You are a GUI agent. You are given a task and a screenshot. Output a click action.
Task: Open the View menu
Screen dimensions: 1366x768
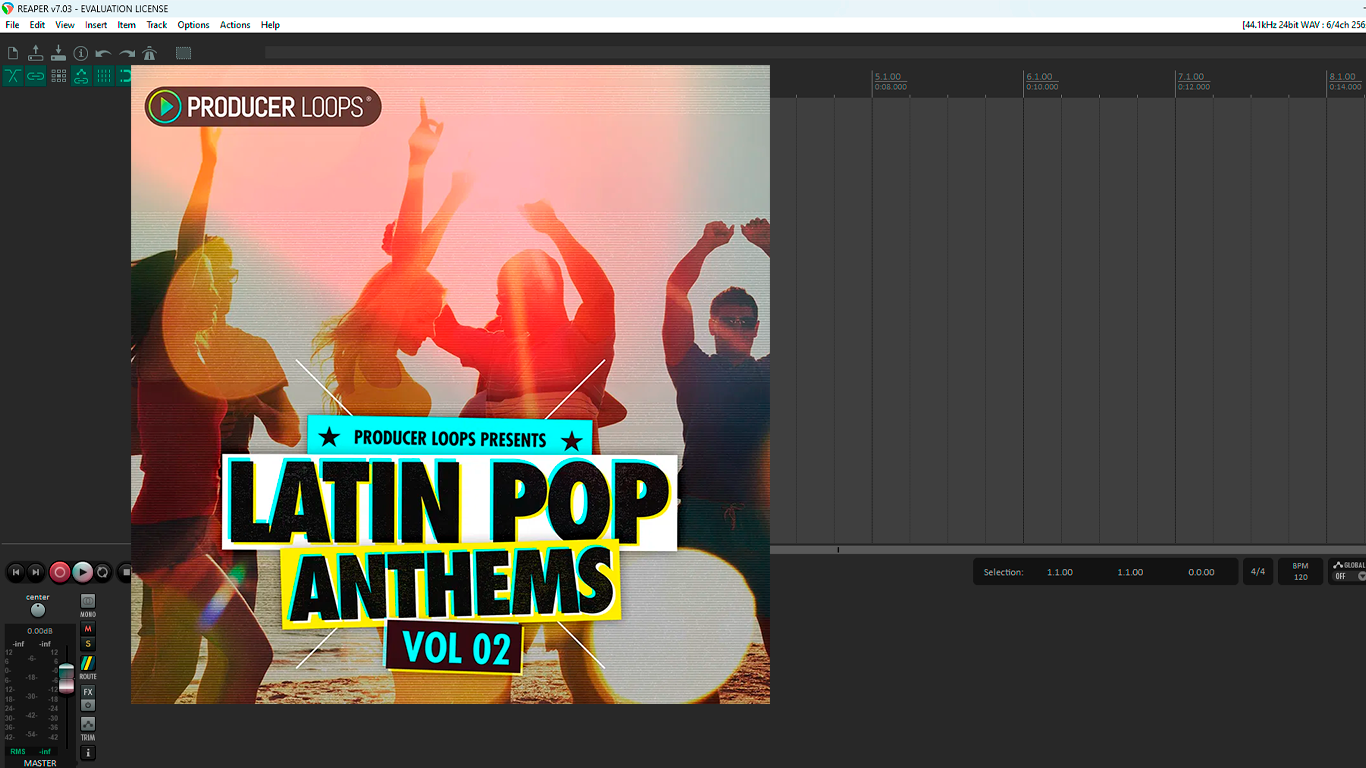click(65, 25)
